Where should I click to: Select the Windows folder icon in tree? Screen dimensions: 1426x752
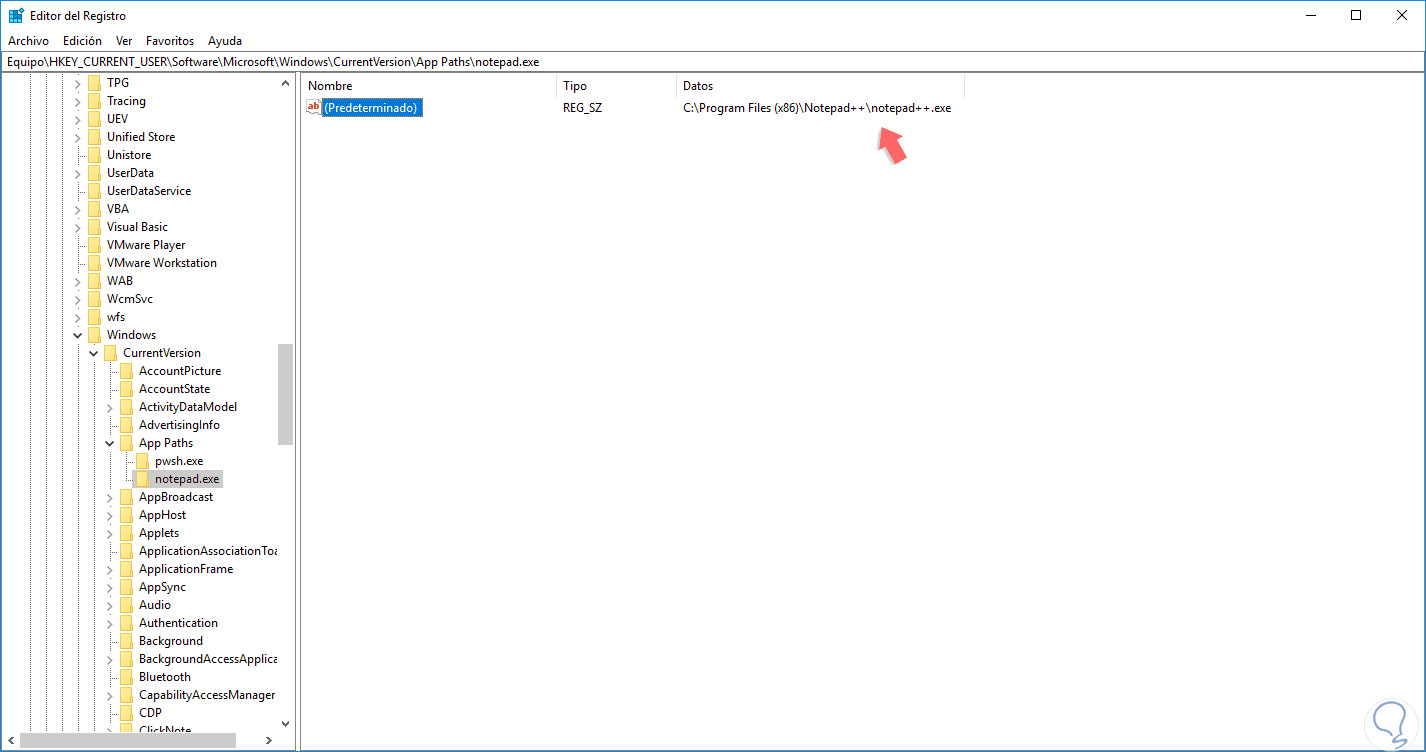[x=95, y=334]
